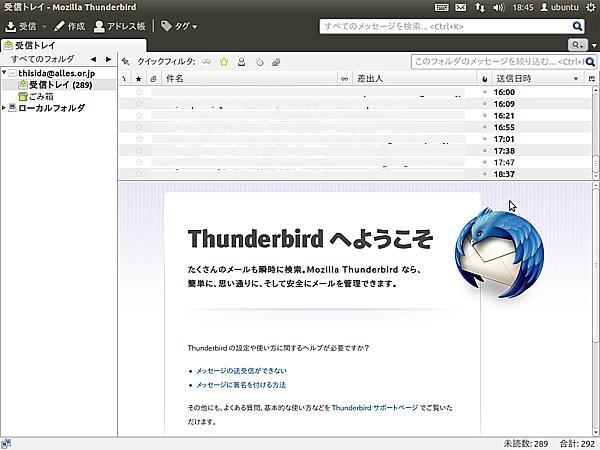The image size is (600, 450).
Task: Click 合計: 292 in status bar
Action: (x=577, y=444)
